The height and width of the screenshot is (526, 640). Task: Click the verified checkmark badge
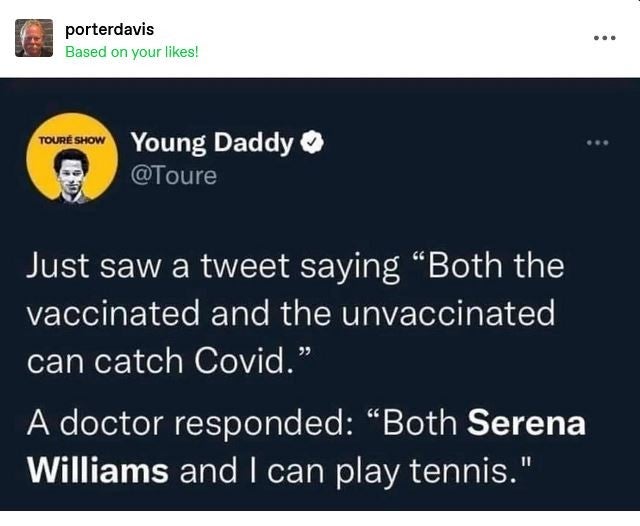pos(312,144)
